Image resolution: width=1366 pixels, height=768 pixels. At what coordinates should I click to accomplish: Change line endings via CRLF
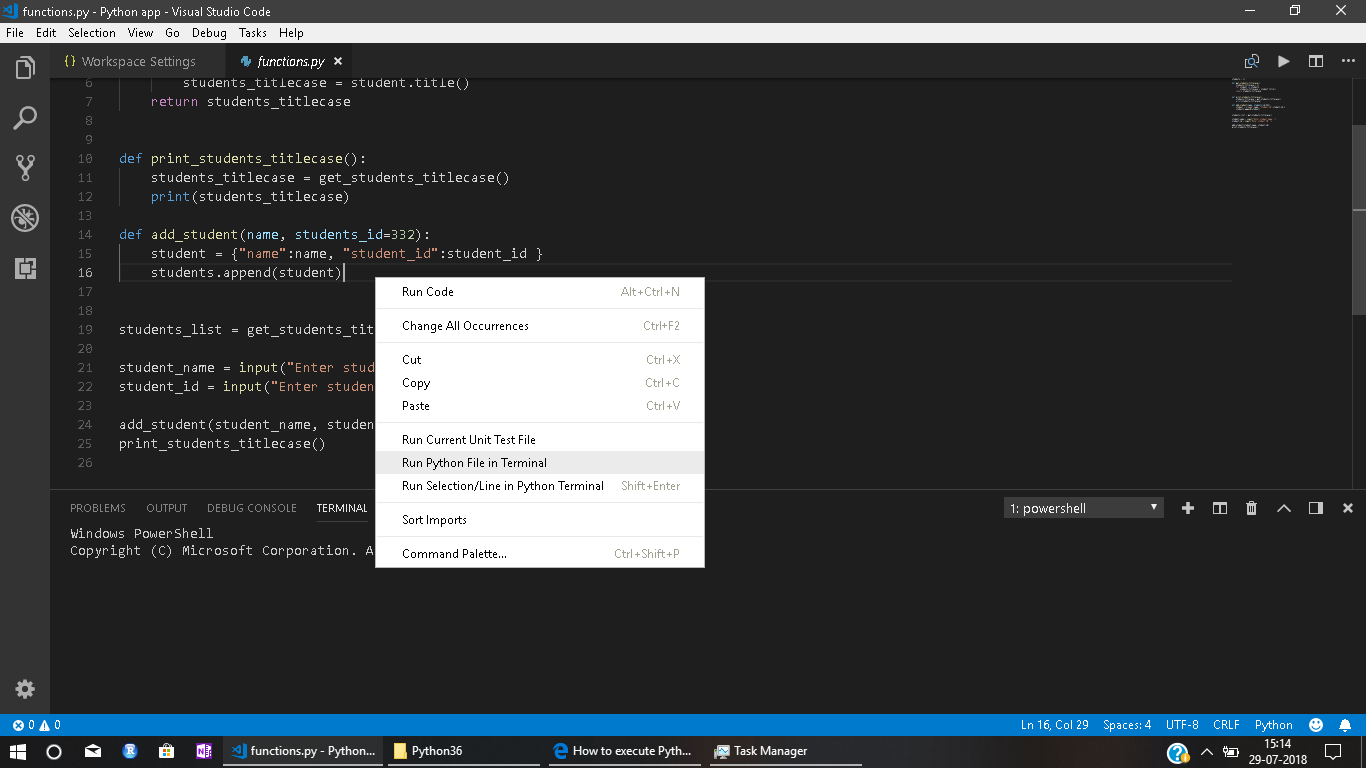coord(1226,725)
